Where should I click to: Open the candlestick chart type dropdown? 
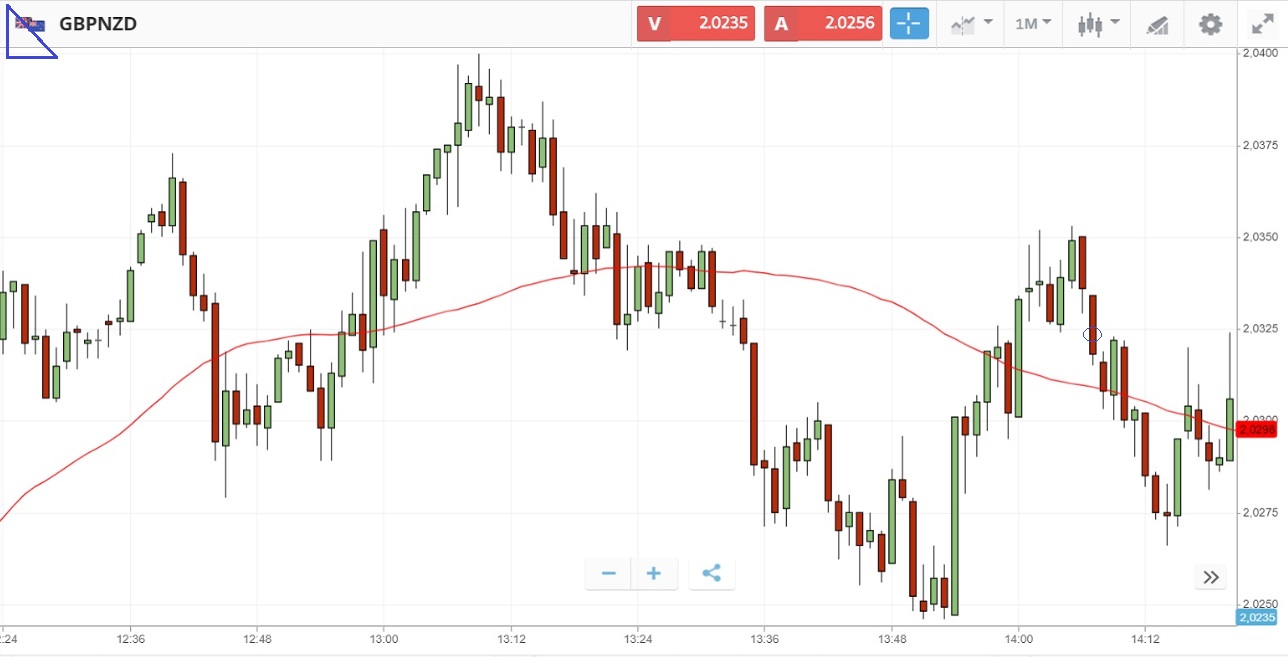click(x=1098, y=23)
